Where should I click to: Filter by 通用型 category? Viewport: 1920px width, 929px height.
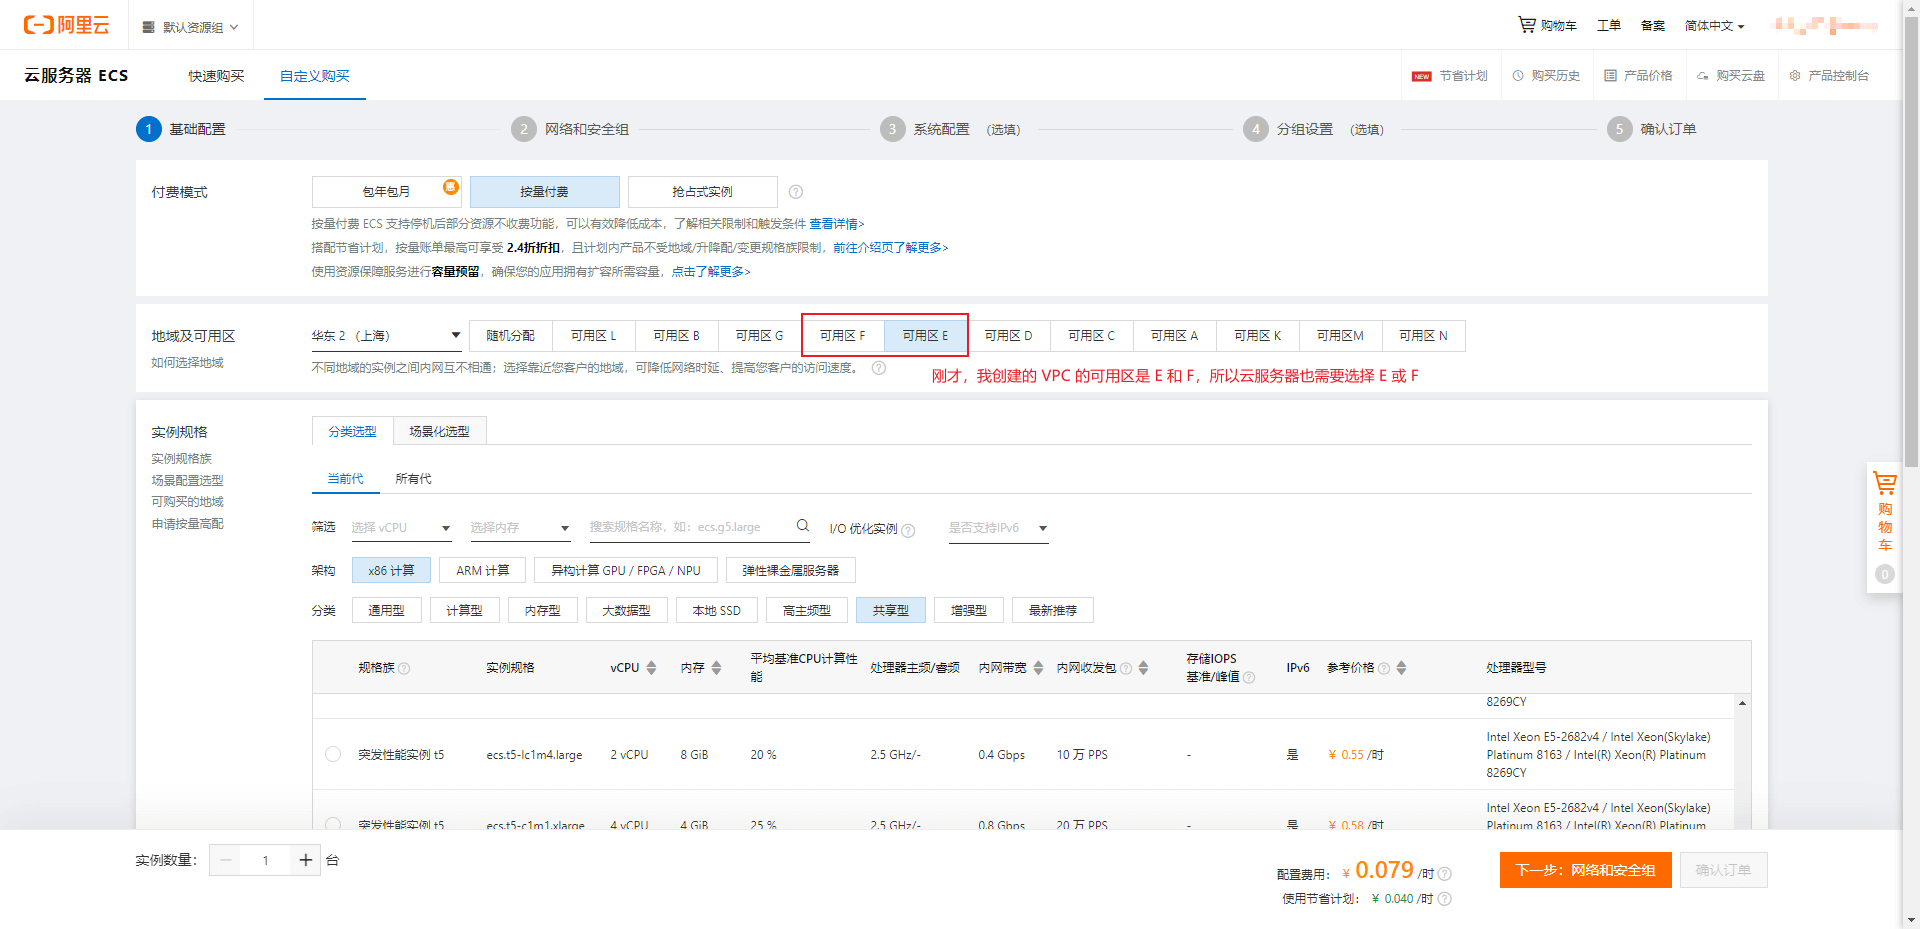pos(386,610)
